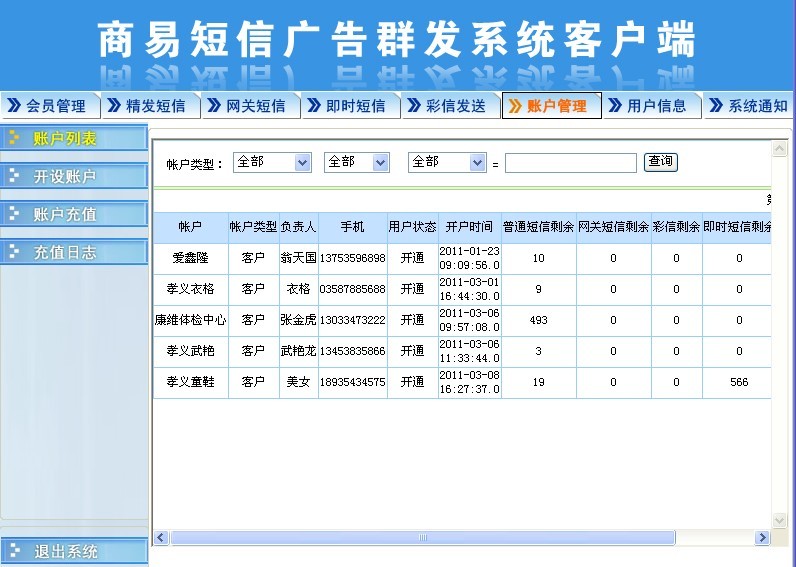Click the chevron icon on 彩信发送
Image resolution: width=796 pixels, height=567 pixels.
click(414, 105)
